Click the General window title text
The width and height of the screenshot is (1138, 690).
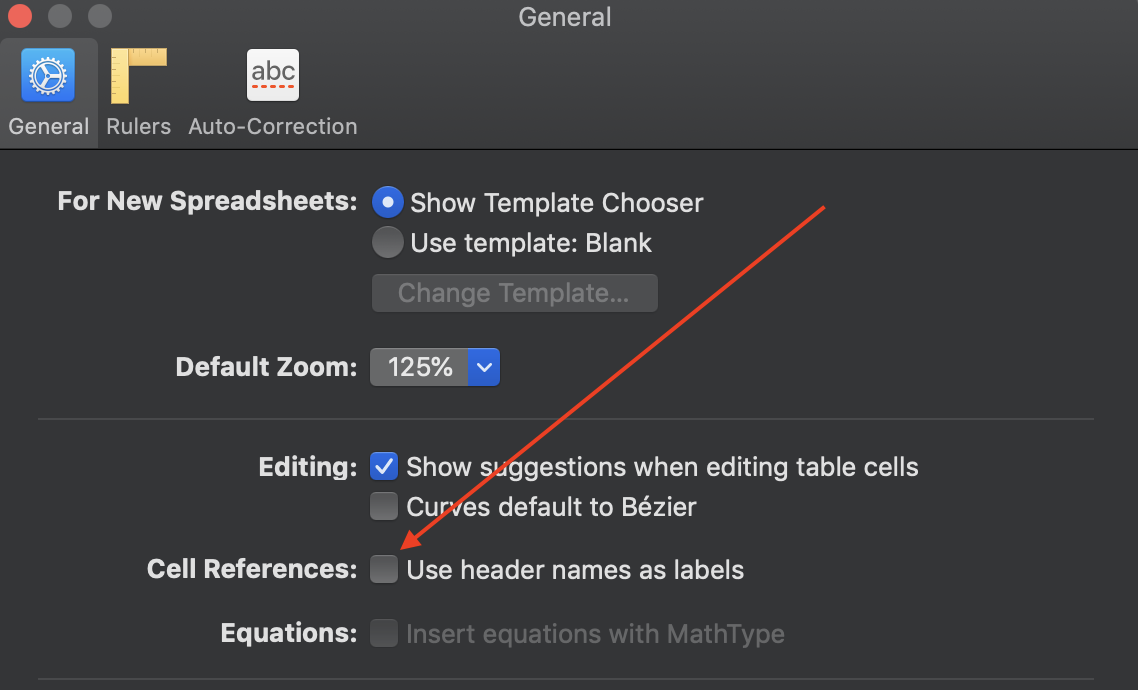pyautogui.click(x=565, y=17)
